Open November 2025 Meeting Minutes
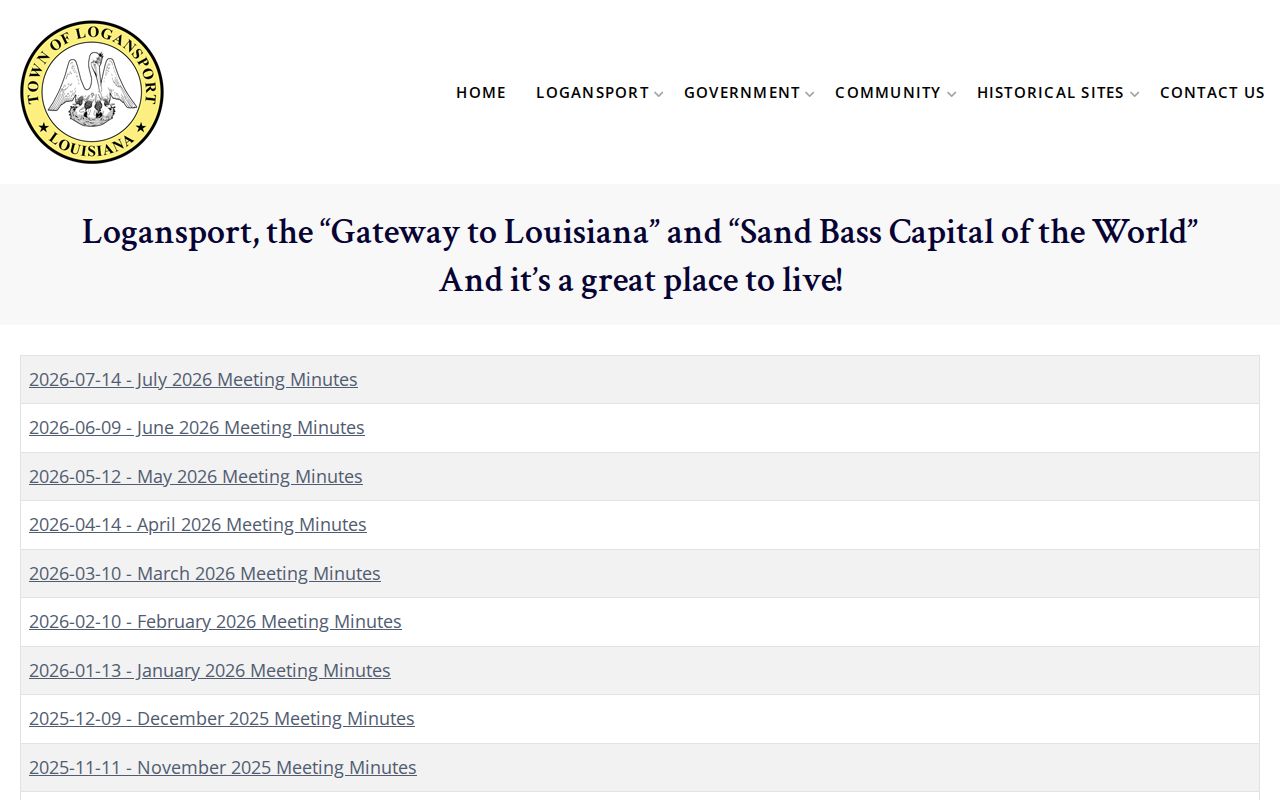Screen dimensions: 1280x800 click(x=223, y=768)
